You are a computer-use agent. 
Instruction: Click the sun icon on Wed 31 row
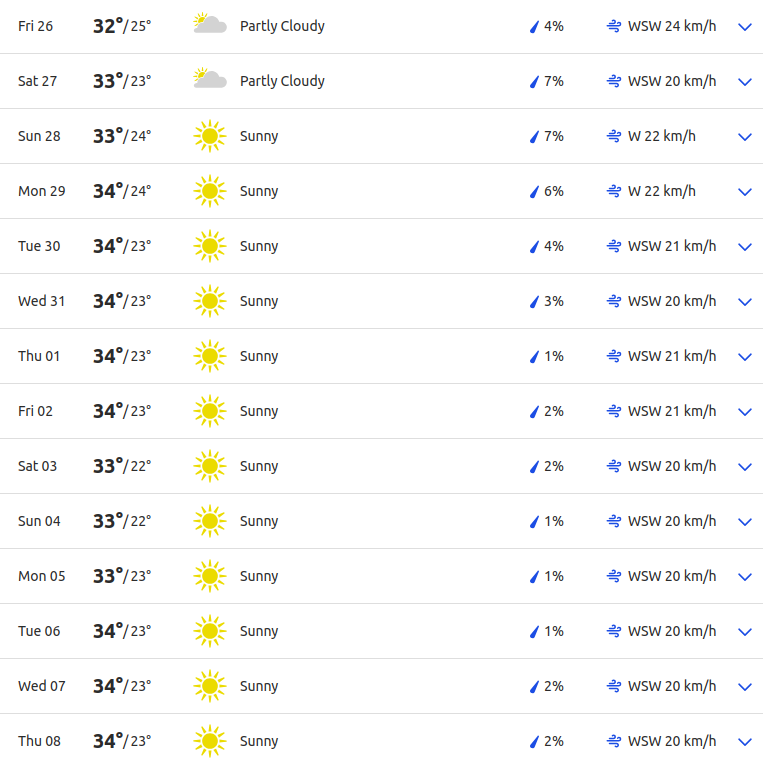click(x=209, y=301)
